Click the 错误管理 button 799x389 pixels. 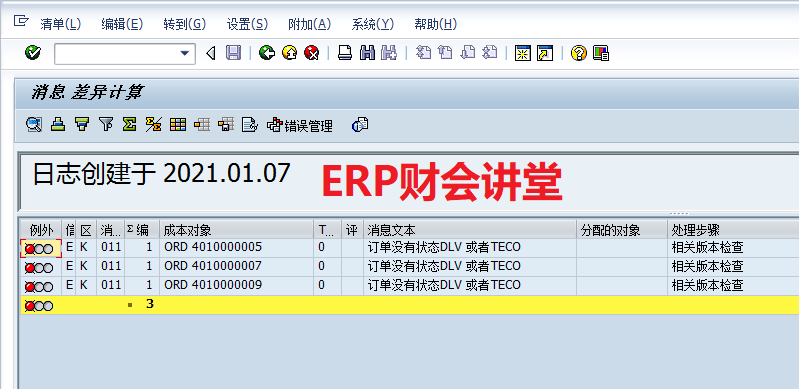300,125
